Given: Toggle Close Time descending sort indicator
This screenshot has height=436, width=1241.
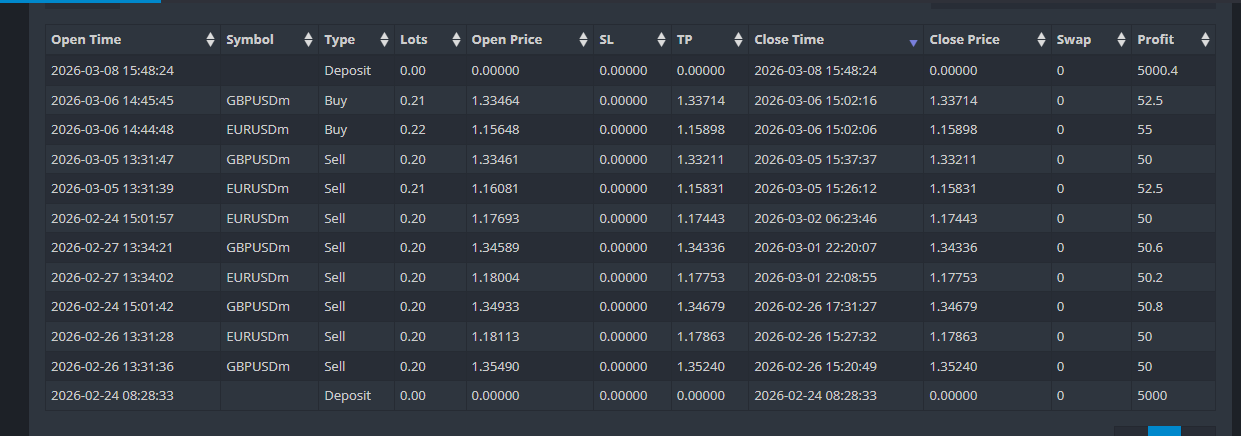Looking at the screenshot, I should click(913, 43).
